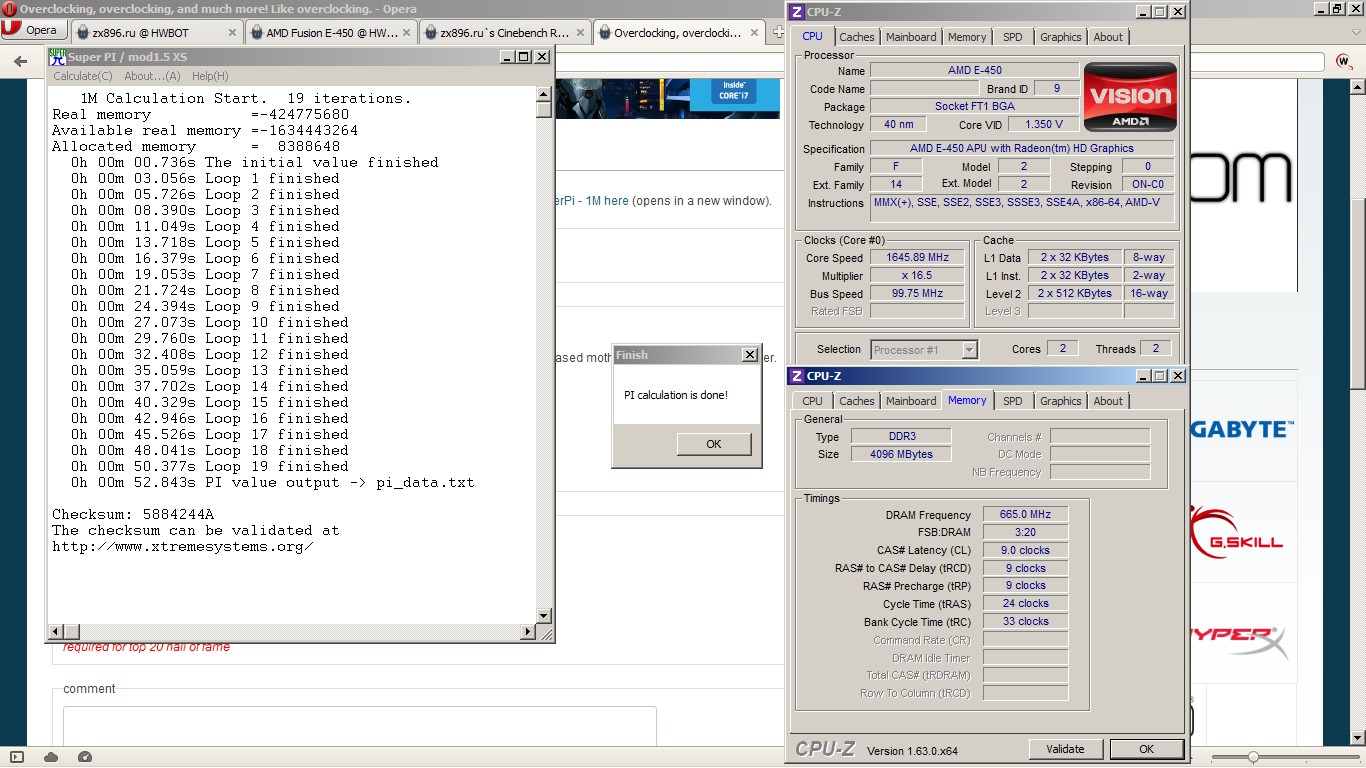Expand the Processor #1 selection dropdown
This screenshot has width=1366, height=768.
click(x=969, y=350)
